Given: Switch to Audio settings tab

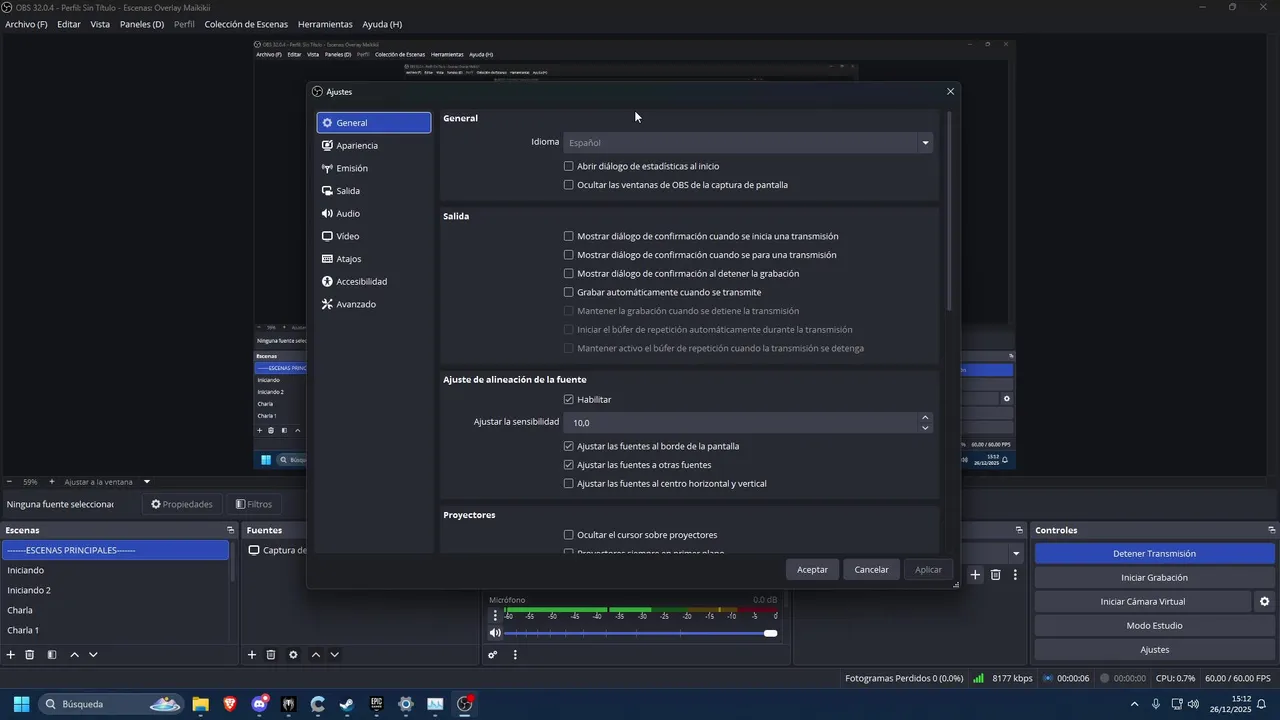Looking at the screenshot, I should pyautogui.click(x=374, y=213).
